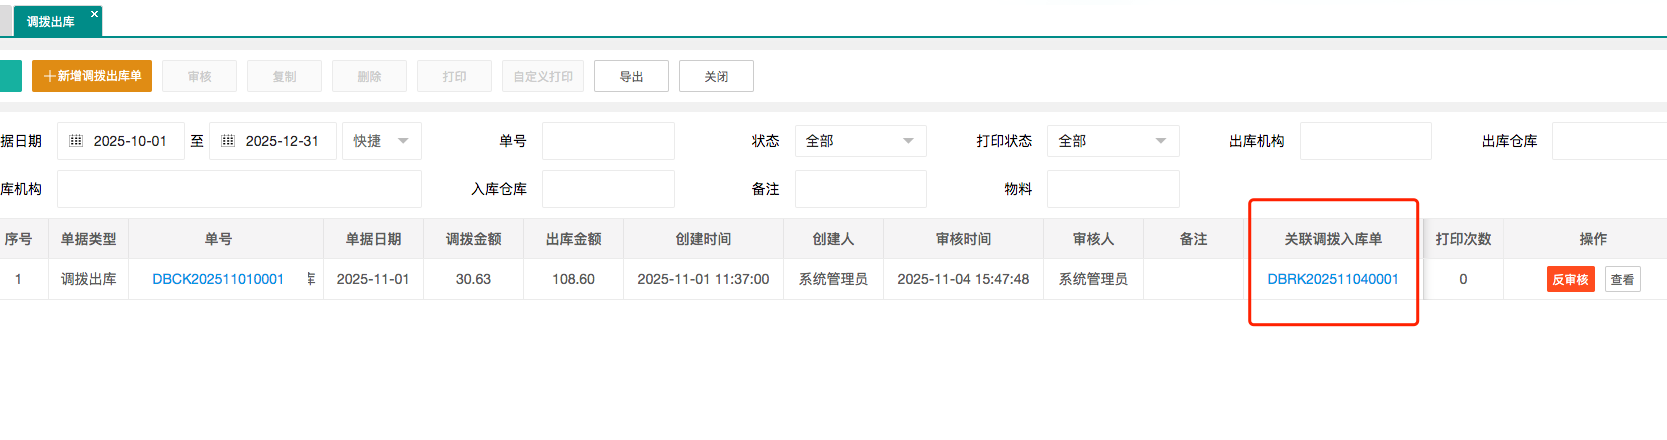1667x440 pixels.
Task: Click the 打印次数 column header
Action: point(1463,239)
